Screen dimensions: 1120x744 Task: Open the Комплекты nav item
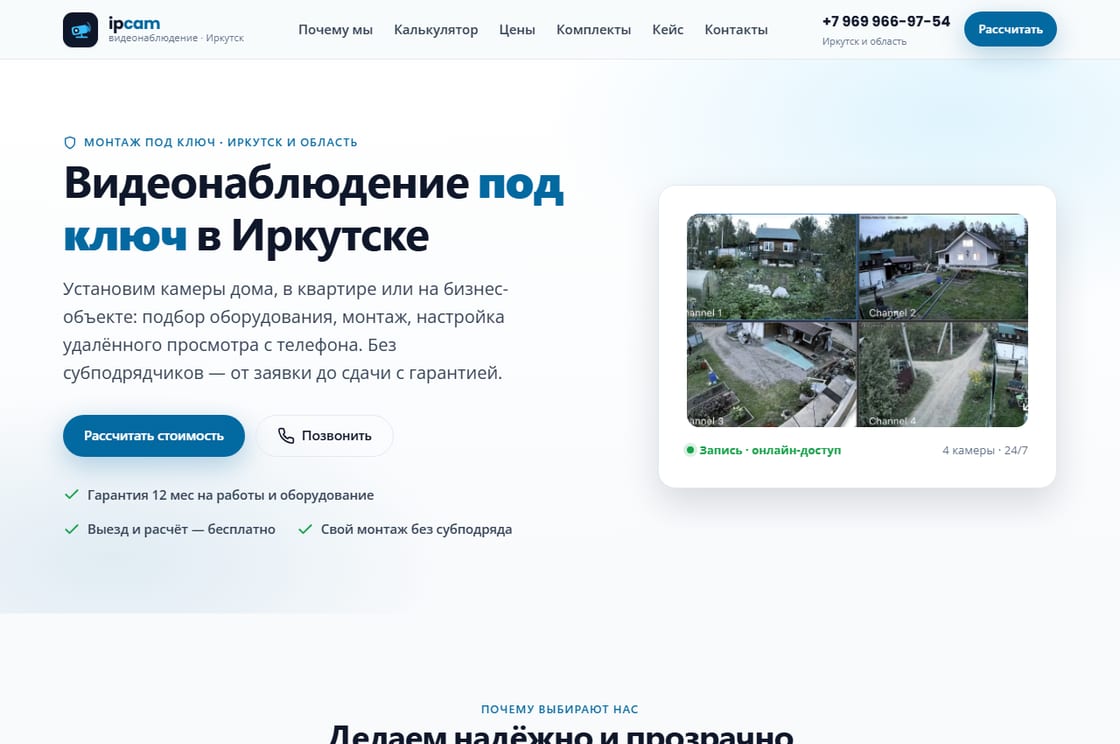click(x=594, y=30)
